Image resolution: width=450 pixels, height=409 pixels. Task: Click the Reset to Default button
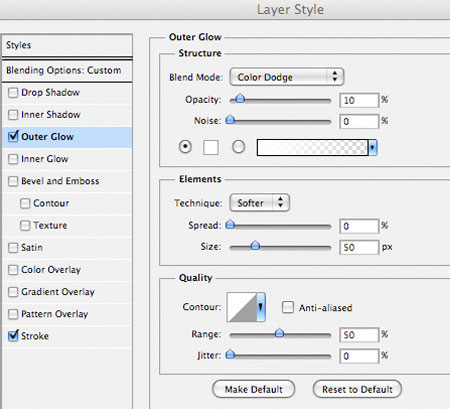(x=357, y=389)
